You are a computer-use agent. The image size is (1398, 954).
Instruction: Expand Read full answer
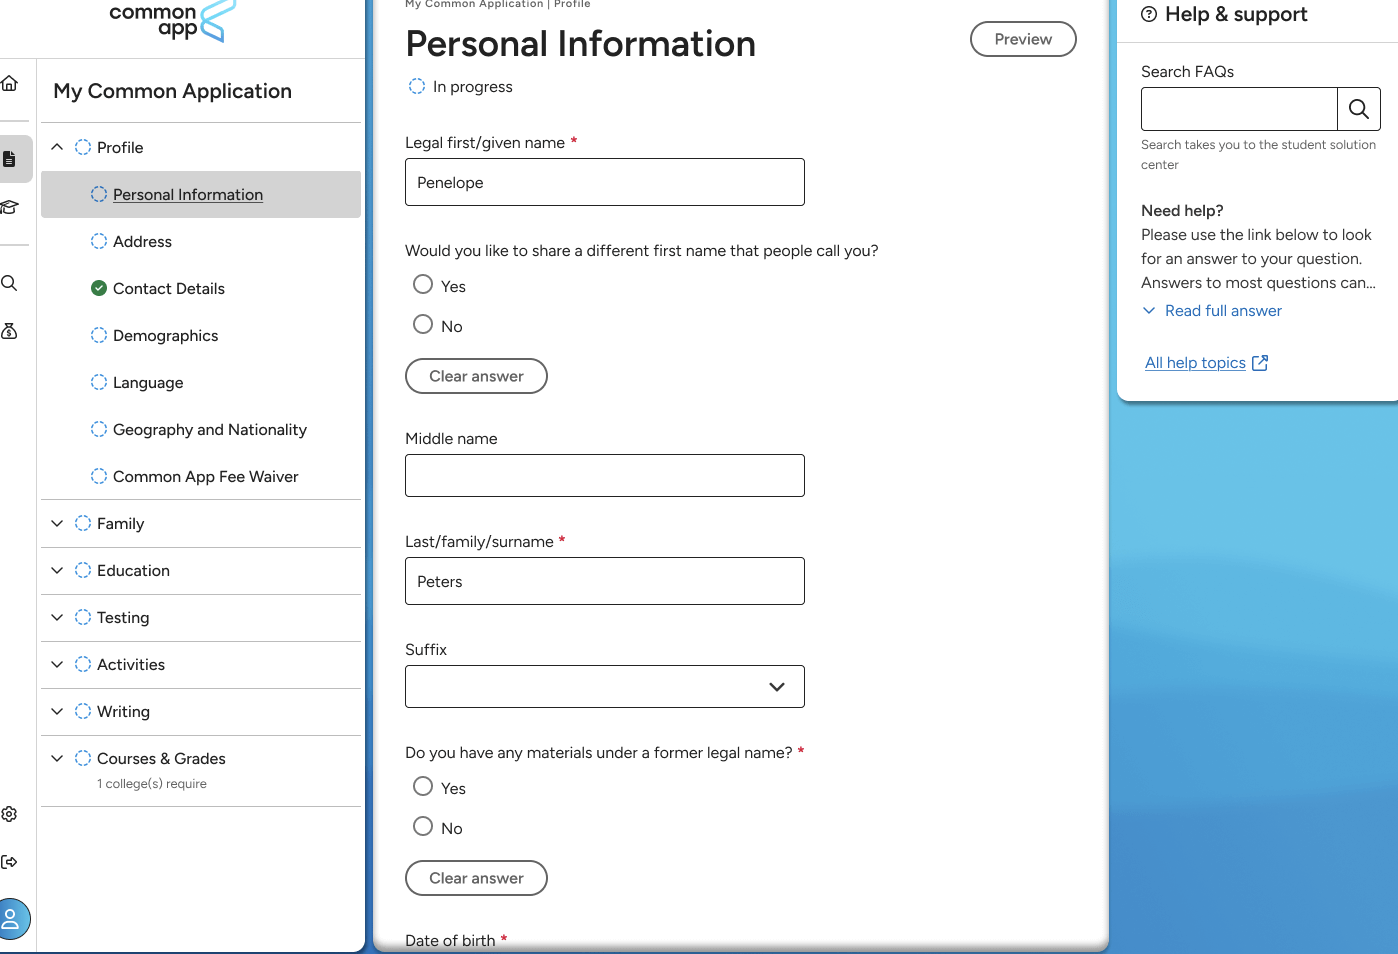(x=1222, y=311)
